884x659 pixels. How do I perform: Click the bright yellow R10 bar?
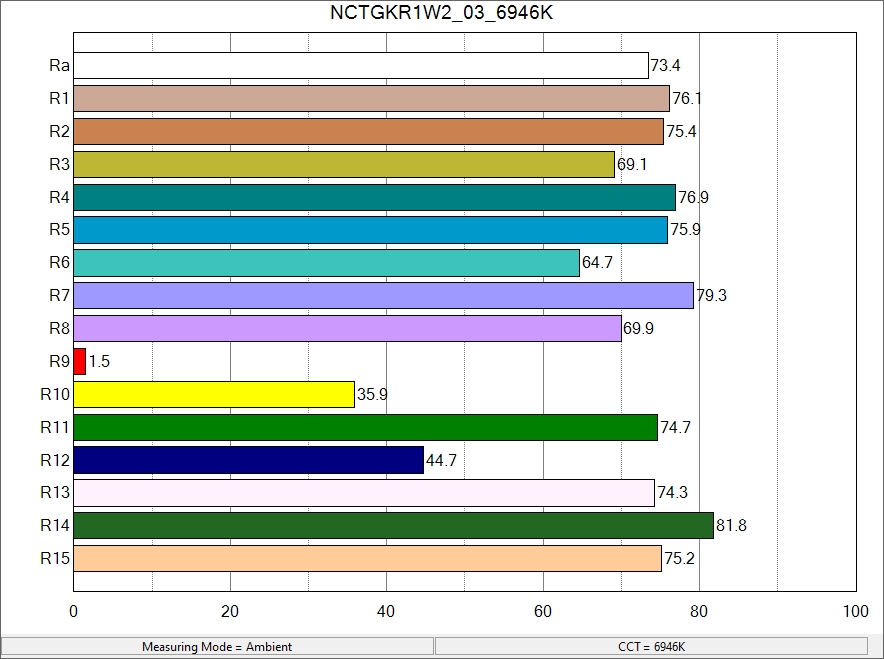pyautogui.click(x=214, y=394)
